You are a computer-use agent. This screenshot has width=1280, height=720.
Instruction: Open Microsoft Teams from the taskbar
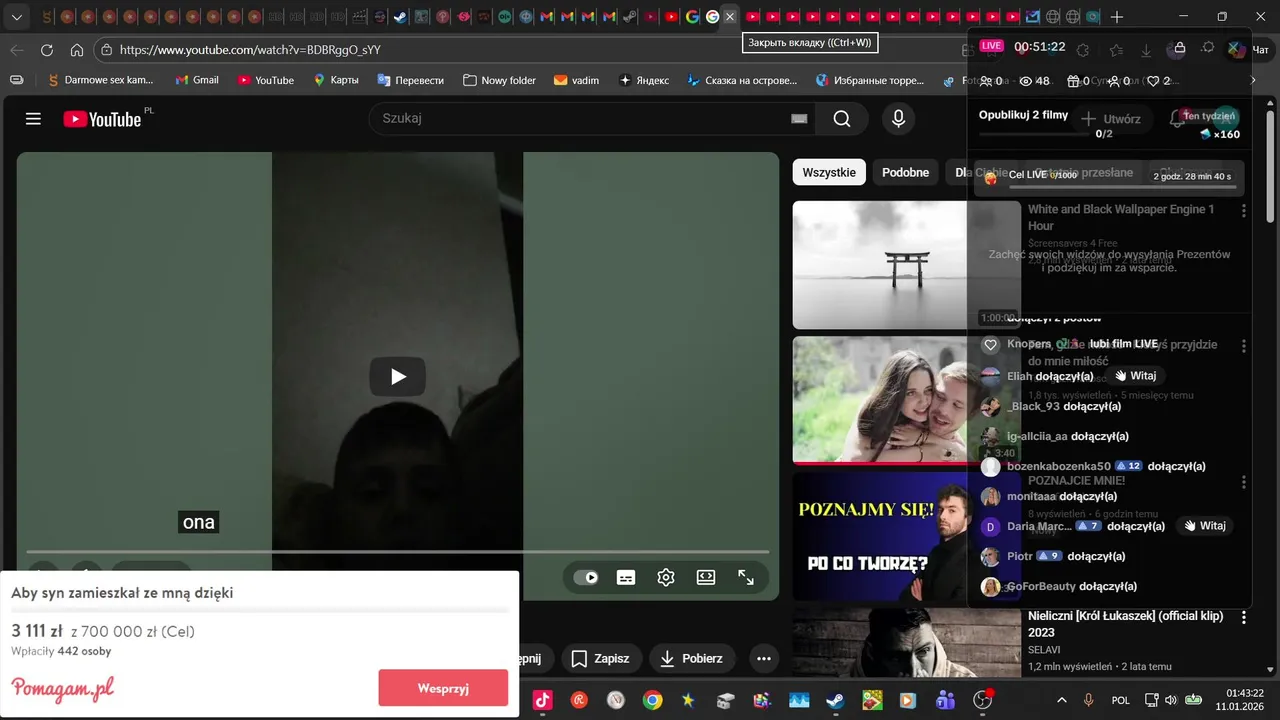pos(945,700)
